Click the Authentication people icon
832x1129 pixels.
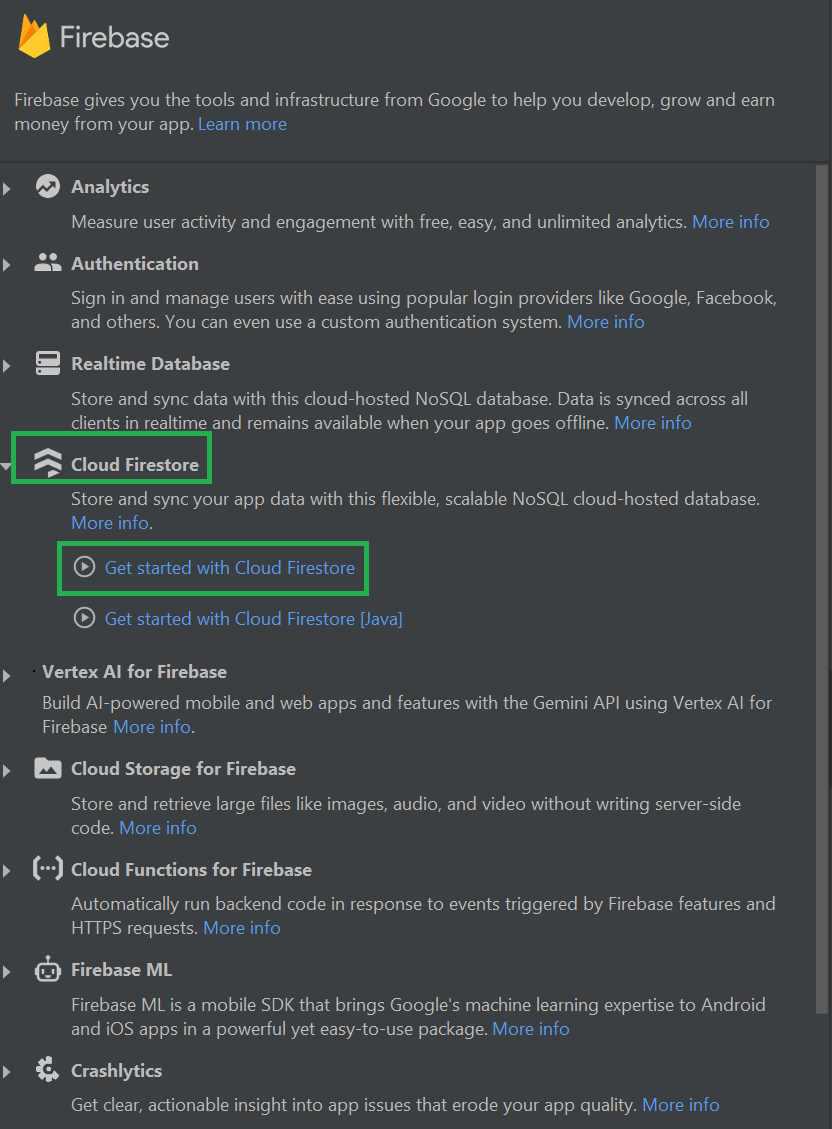(47, 263)
